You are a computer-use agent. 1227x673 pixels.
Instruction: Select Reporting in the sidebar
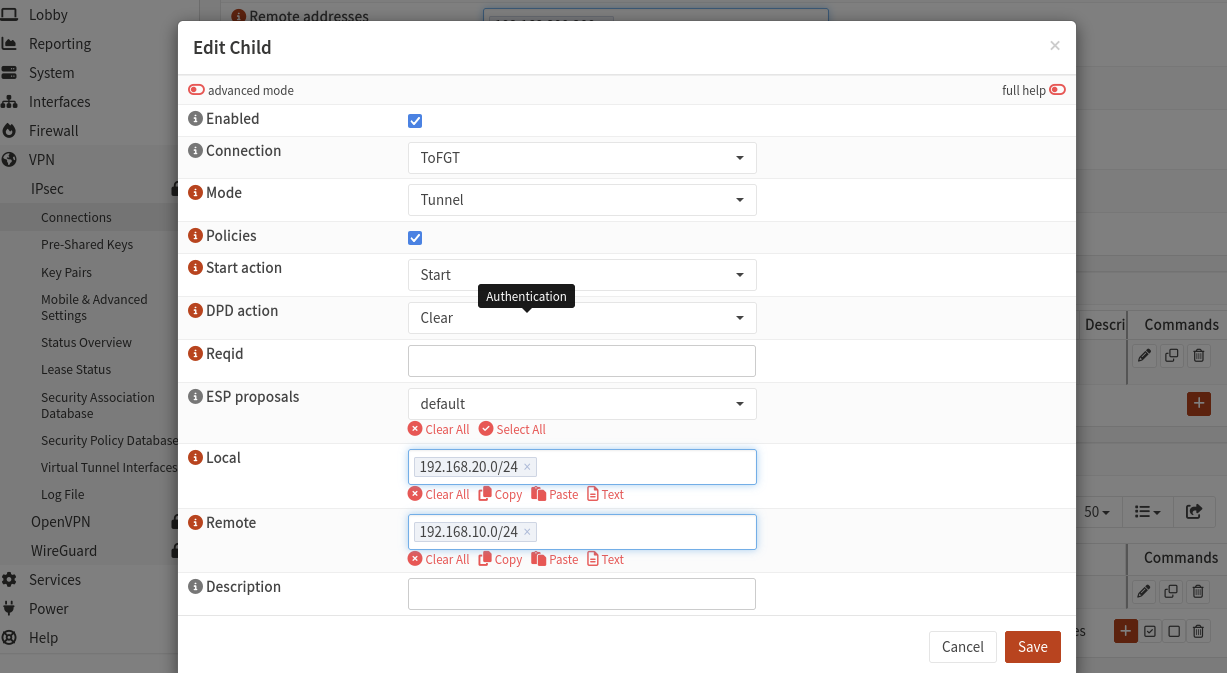point(60,44)
